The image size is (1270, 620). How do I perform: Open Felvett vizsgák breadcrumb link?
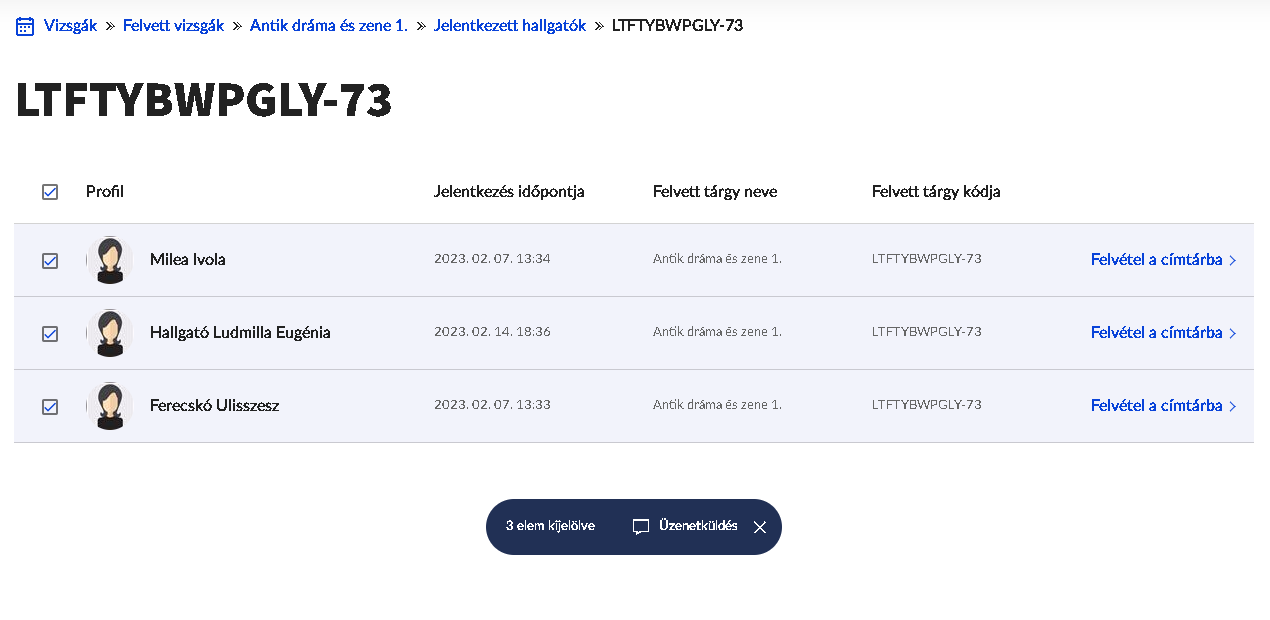tap(173, 26)
